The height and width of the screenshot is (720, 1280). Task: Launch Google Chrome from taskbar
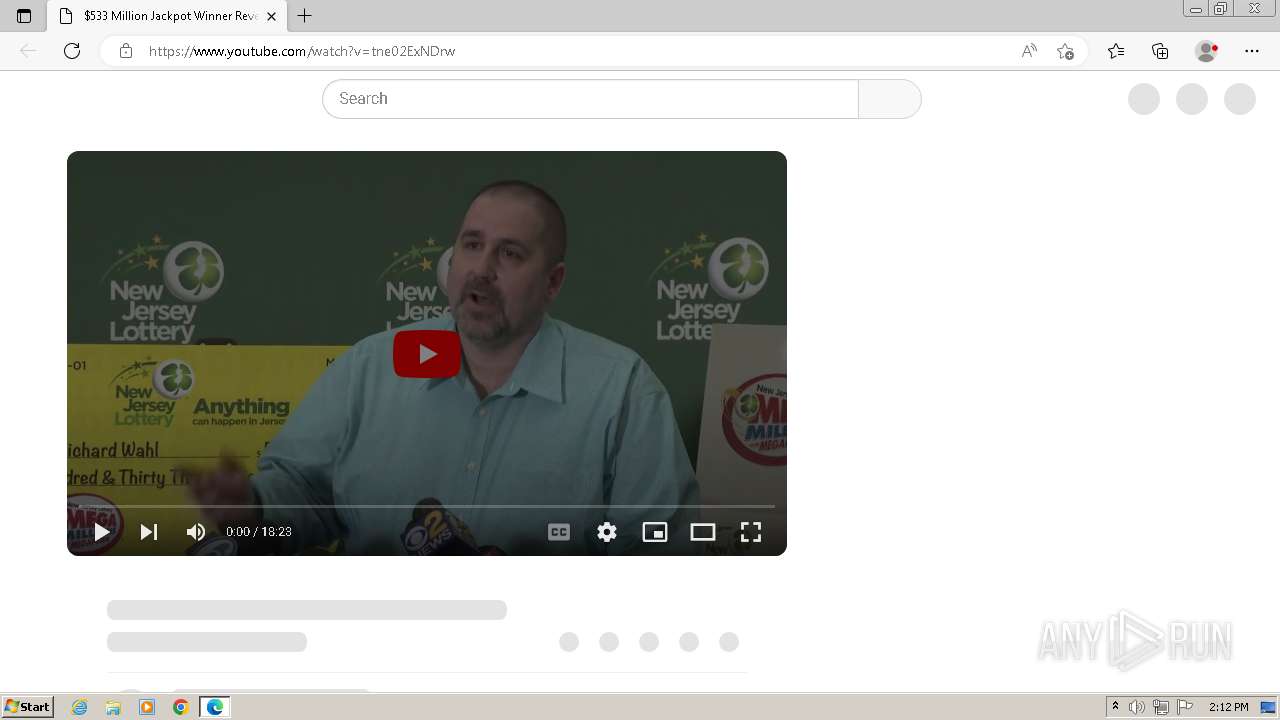(x=180, y=707)
